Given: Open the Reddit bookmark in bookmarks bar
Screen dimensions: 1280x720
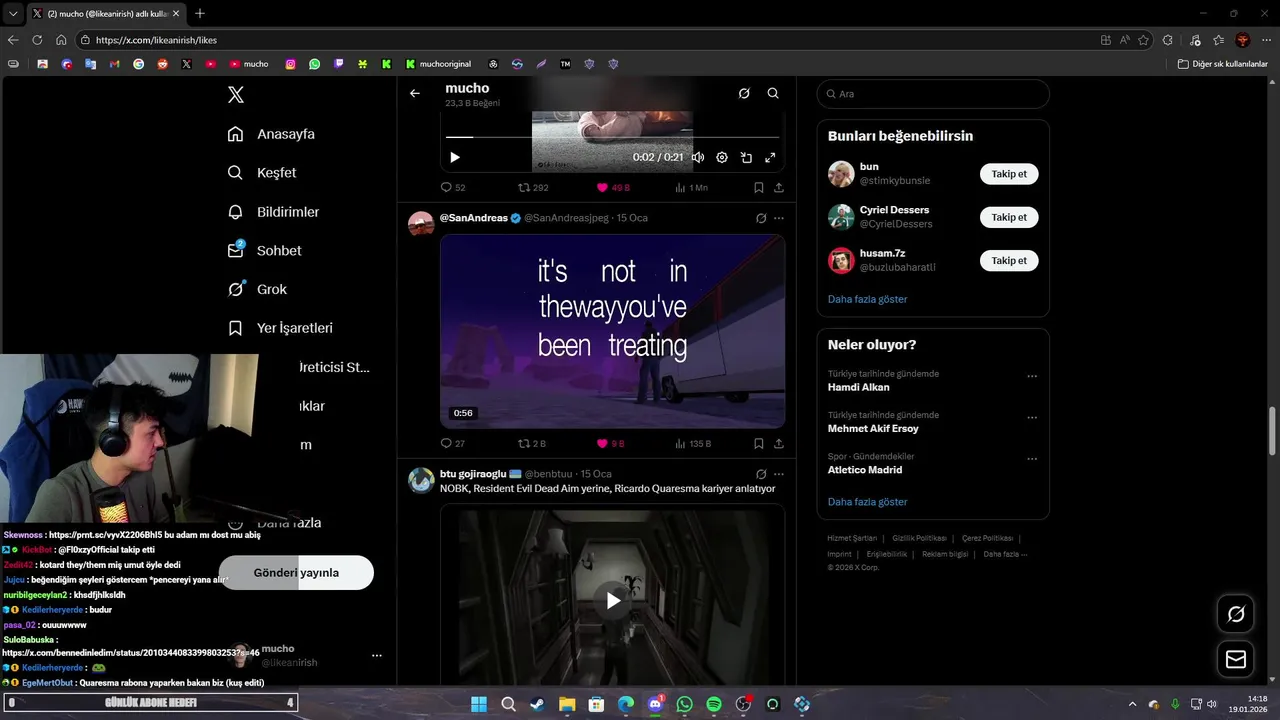Looking at the screenshot, I should pos(162,64).
